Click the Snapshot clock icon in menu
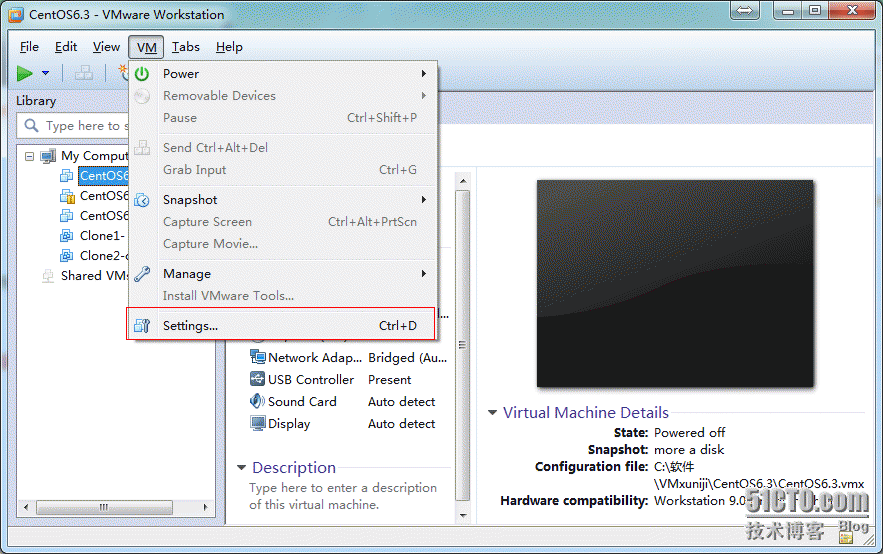This screenshot has width=883, height=554. [x=142, y=200]
